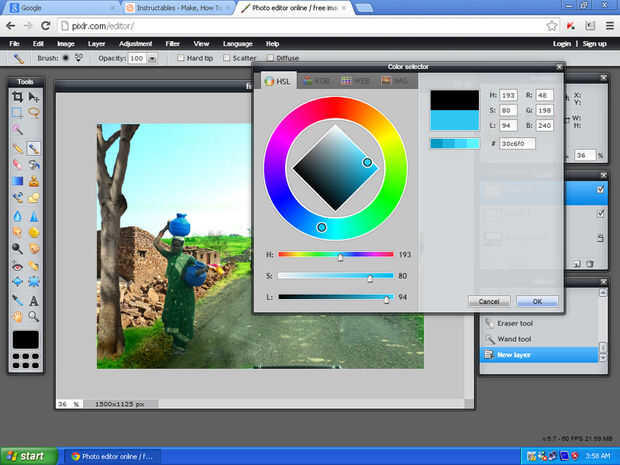This screenshot has height=465, width=620.
Task: Open the Language menu
Action: click(238, 44)
